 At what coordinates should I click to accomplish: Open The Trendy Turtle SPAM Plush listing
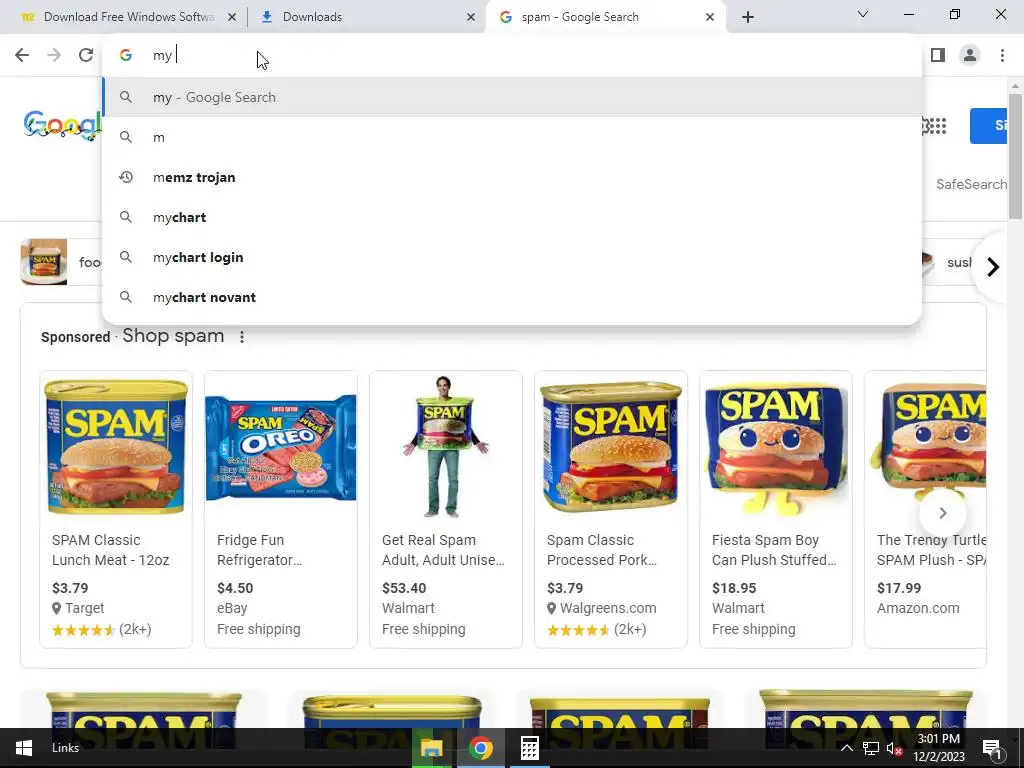[925, 509]
